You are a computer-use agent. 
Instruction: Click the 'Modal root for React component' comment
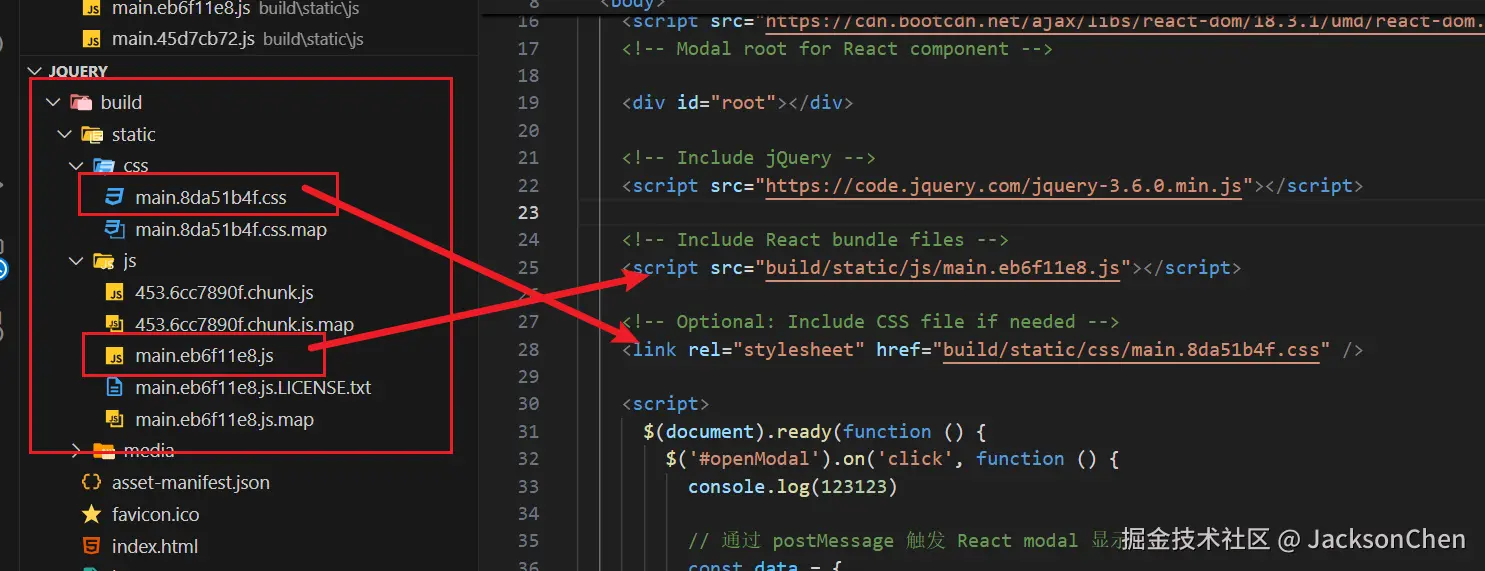coord(837,48)
